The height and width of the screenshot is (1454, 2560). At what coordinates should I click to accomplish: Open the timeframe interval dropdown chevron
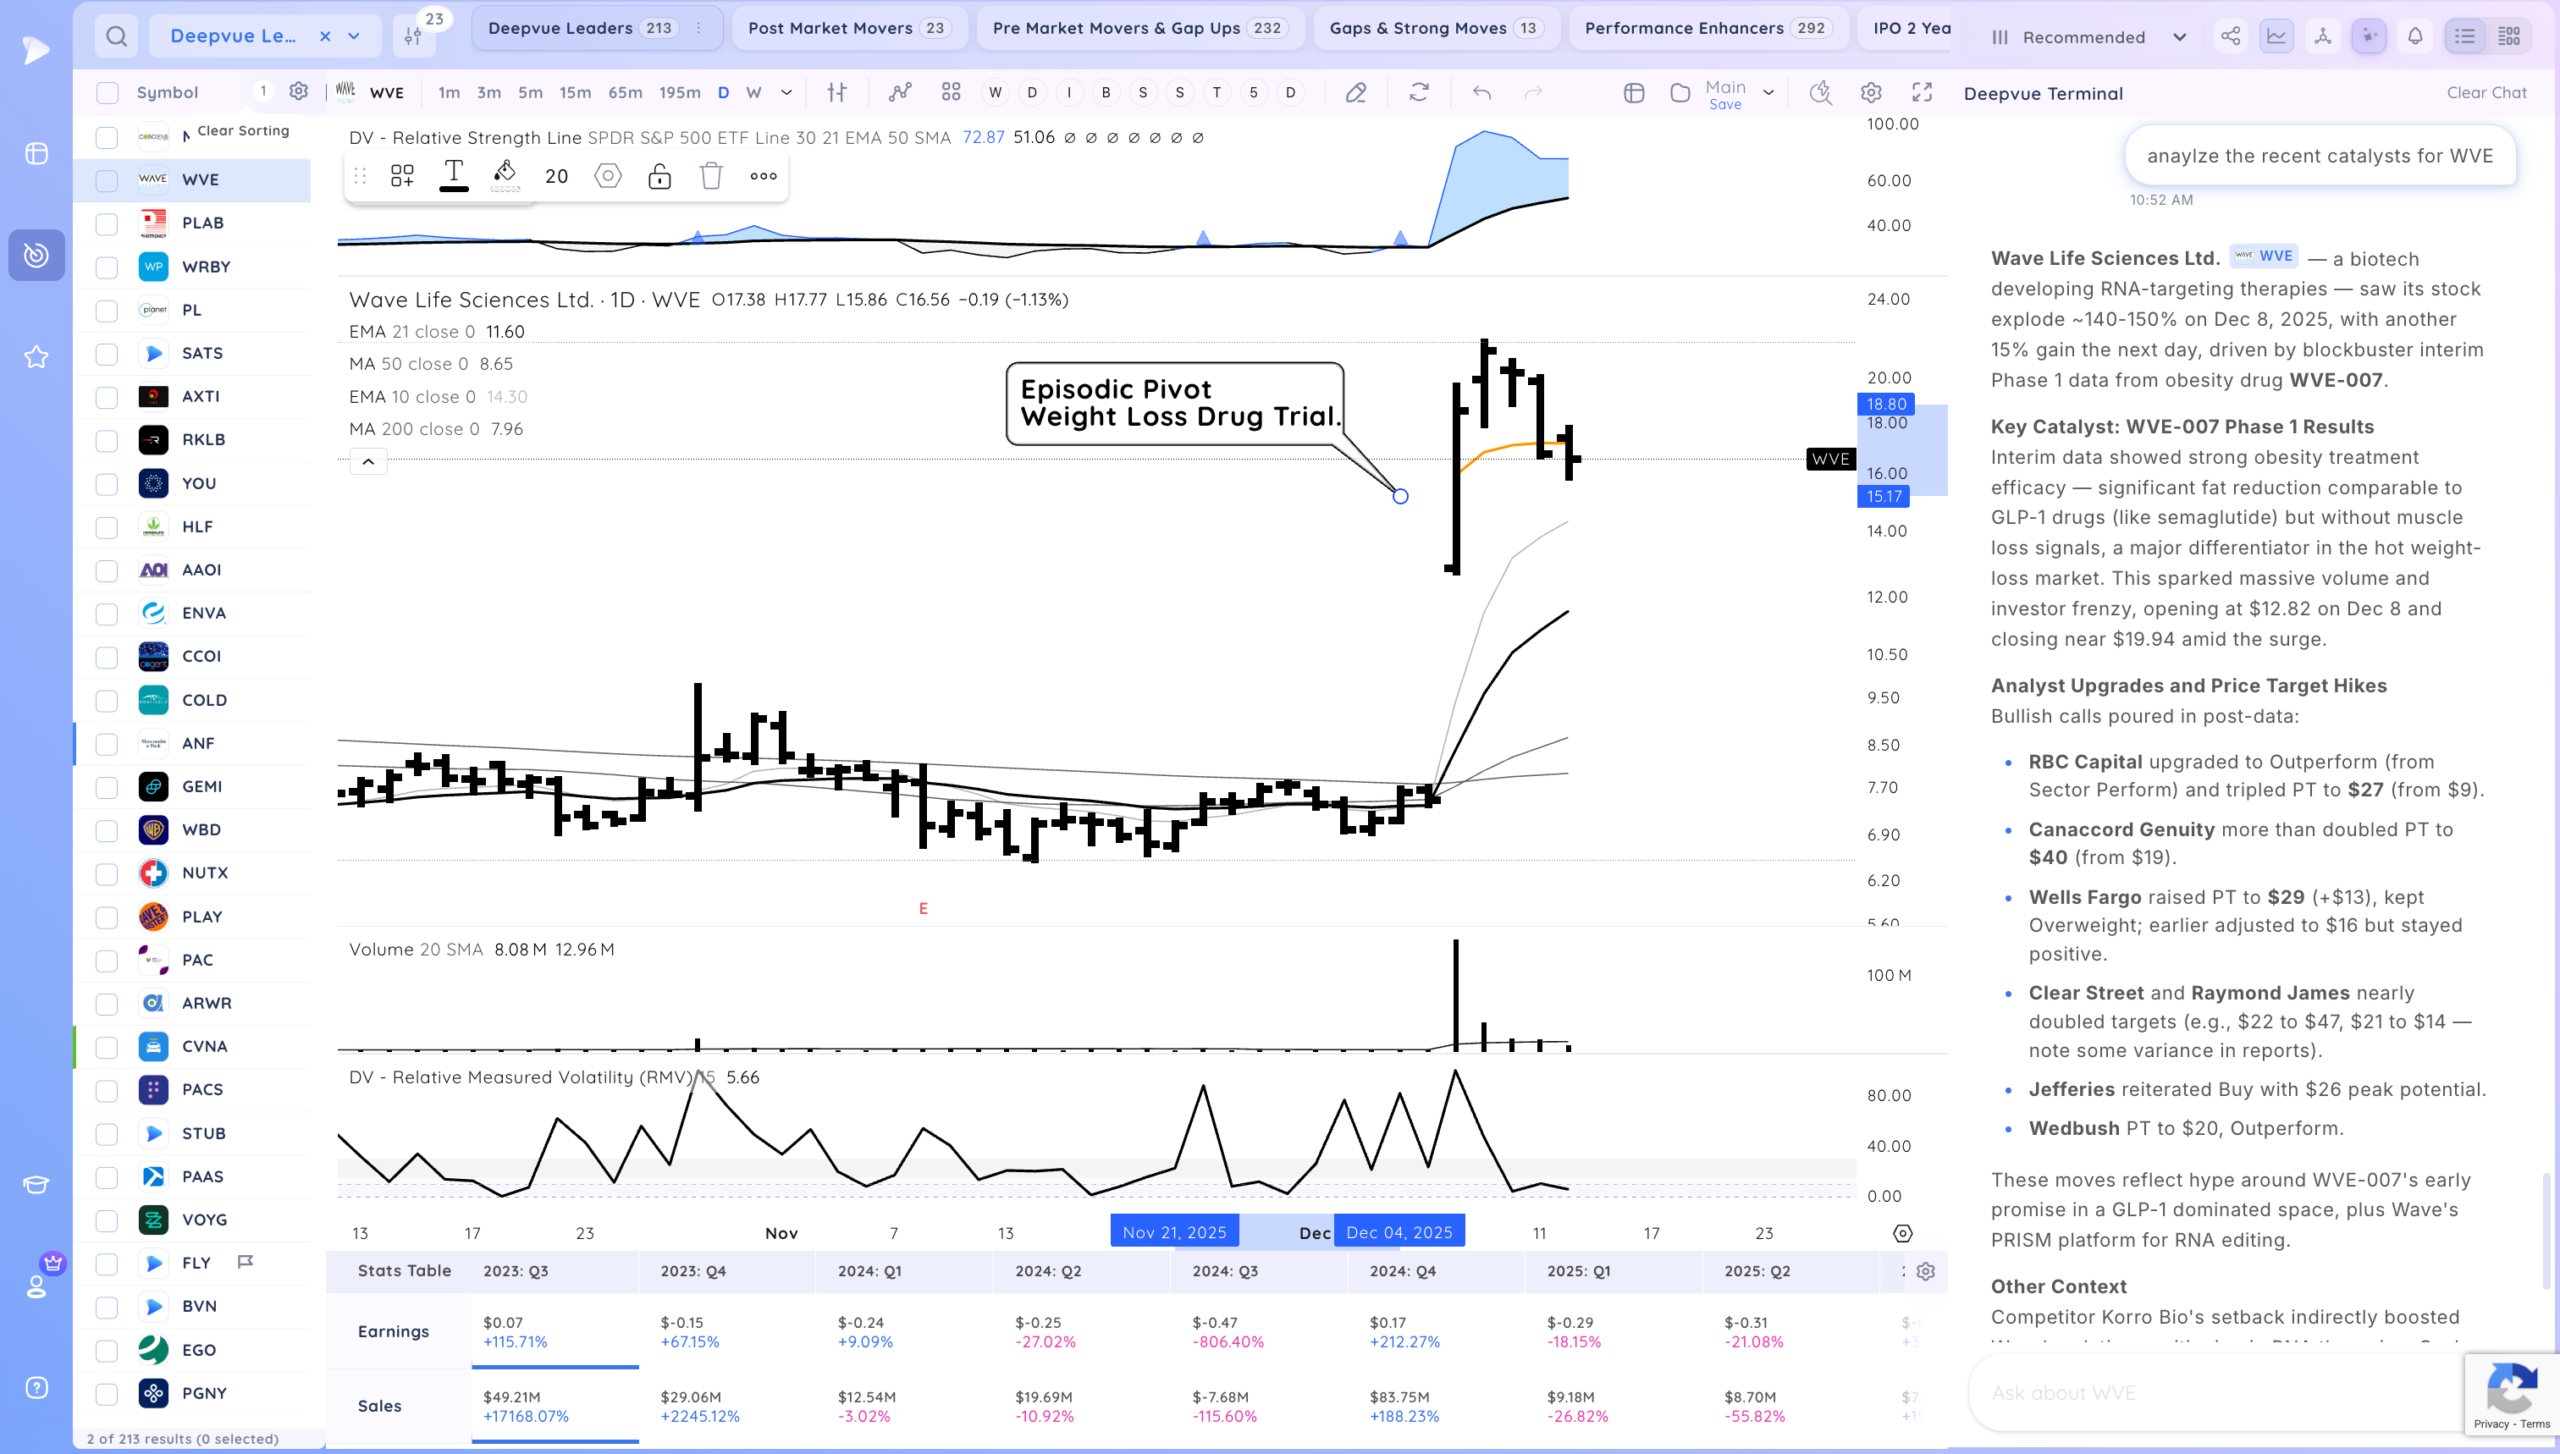coord(787,93)
